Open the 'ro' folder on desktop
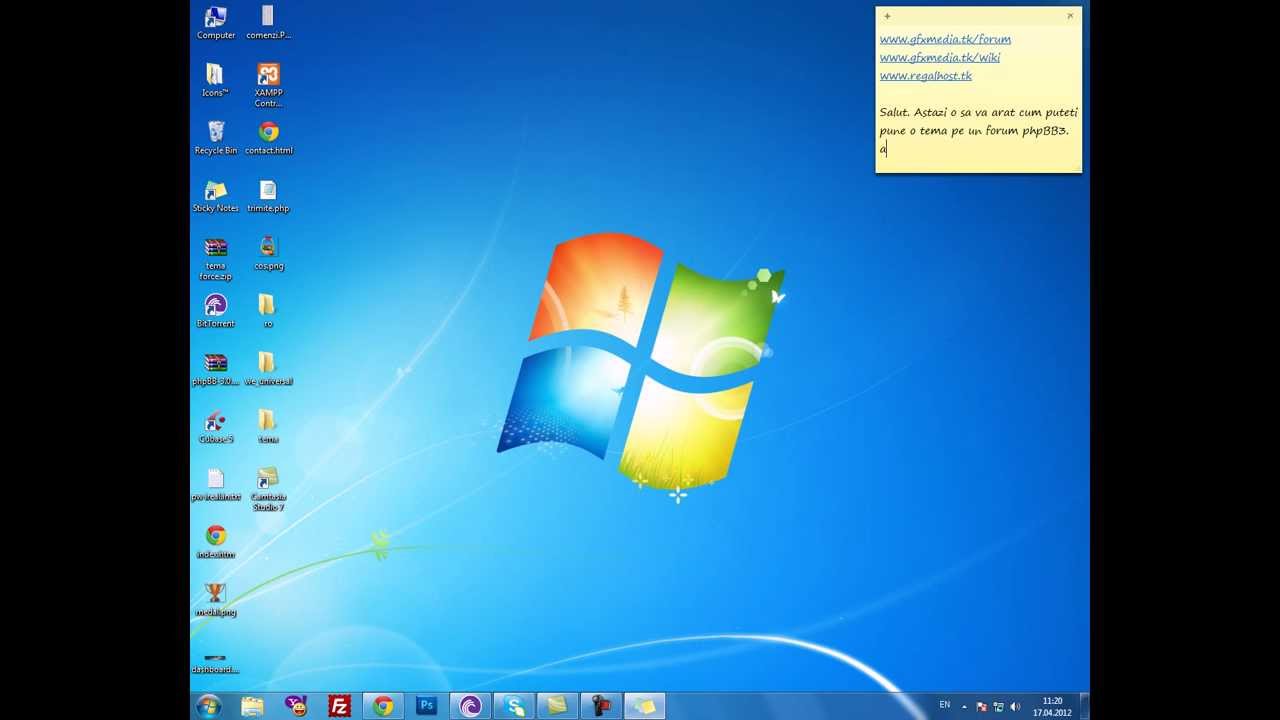This screenshot has width=1280, height=720. (x=268, y=311)
